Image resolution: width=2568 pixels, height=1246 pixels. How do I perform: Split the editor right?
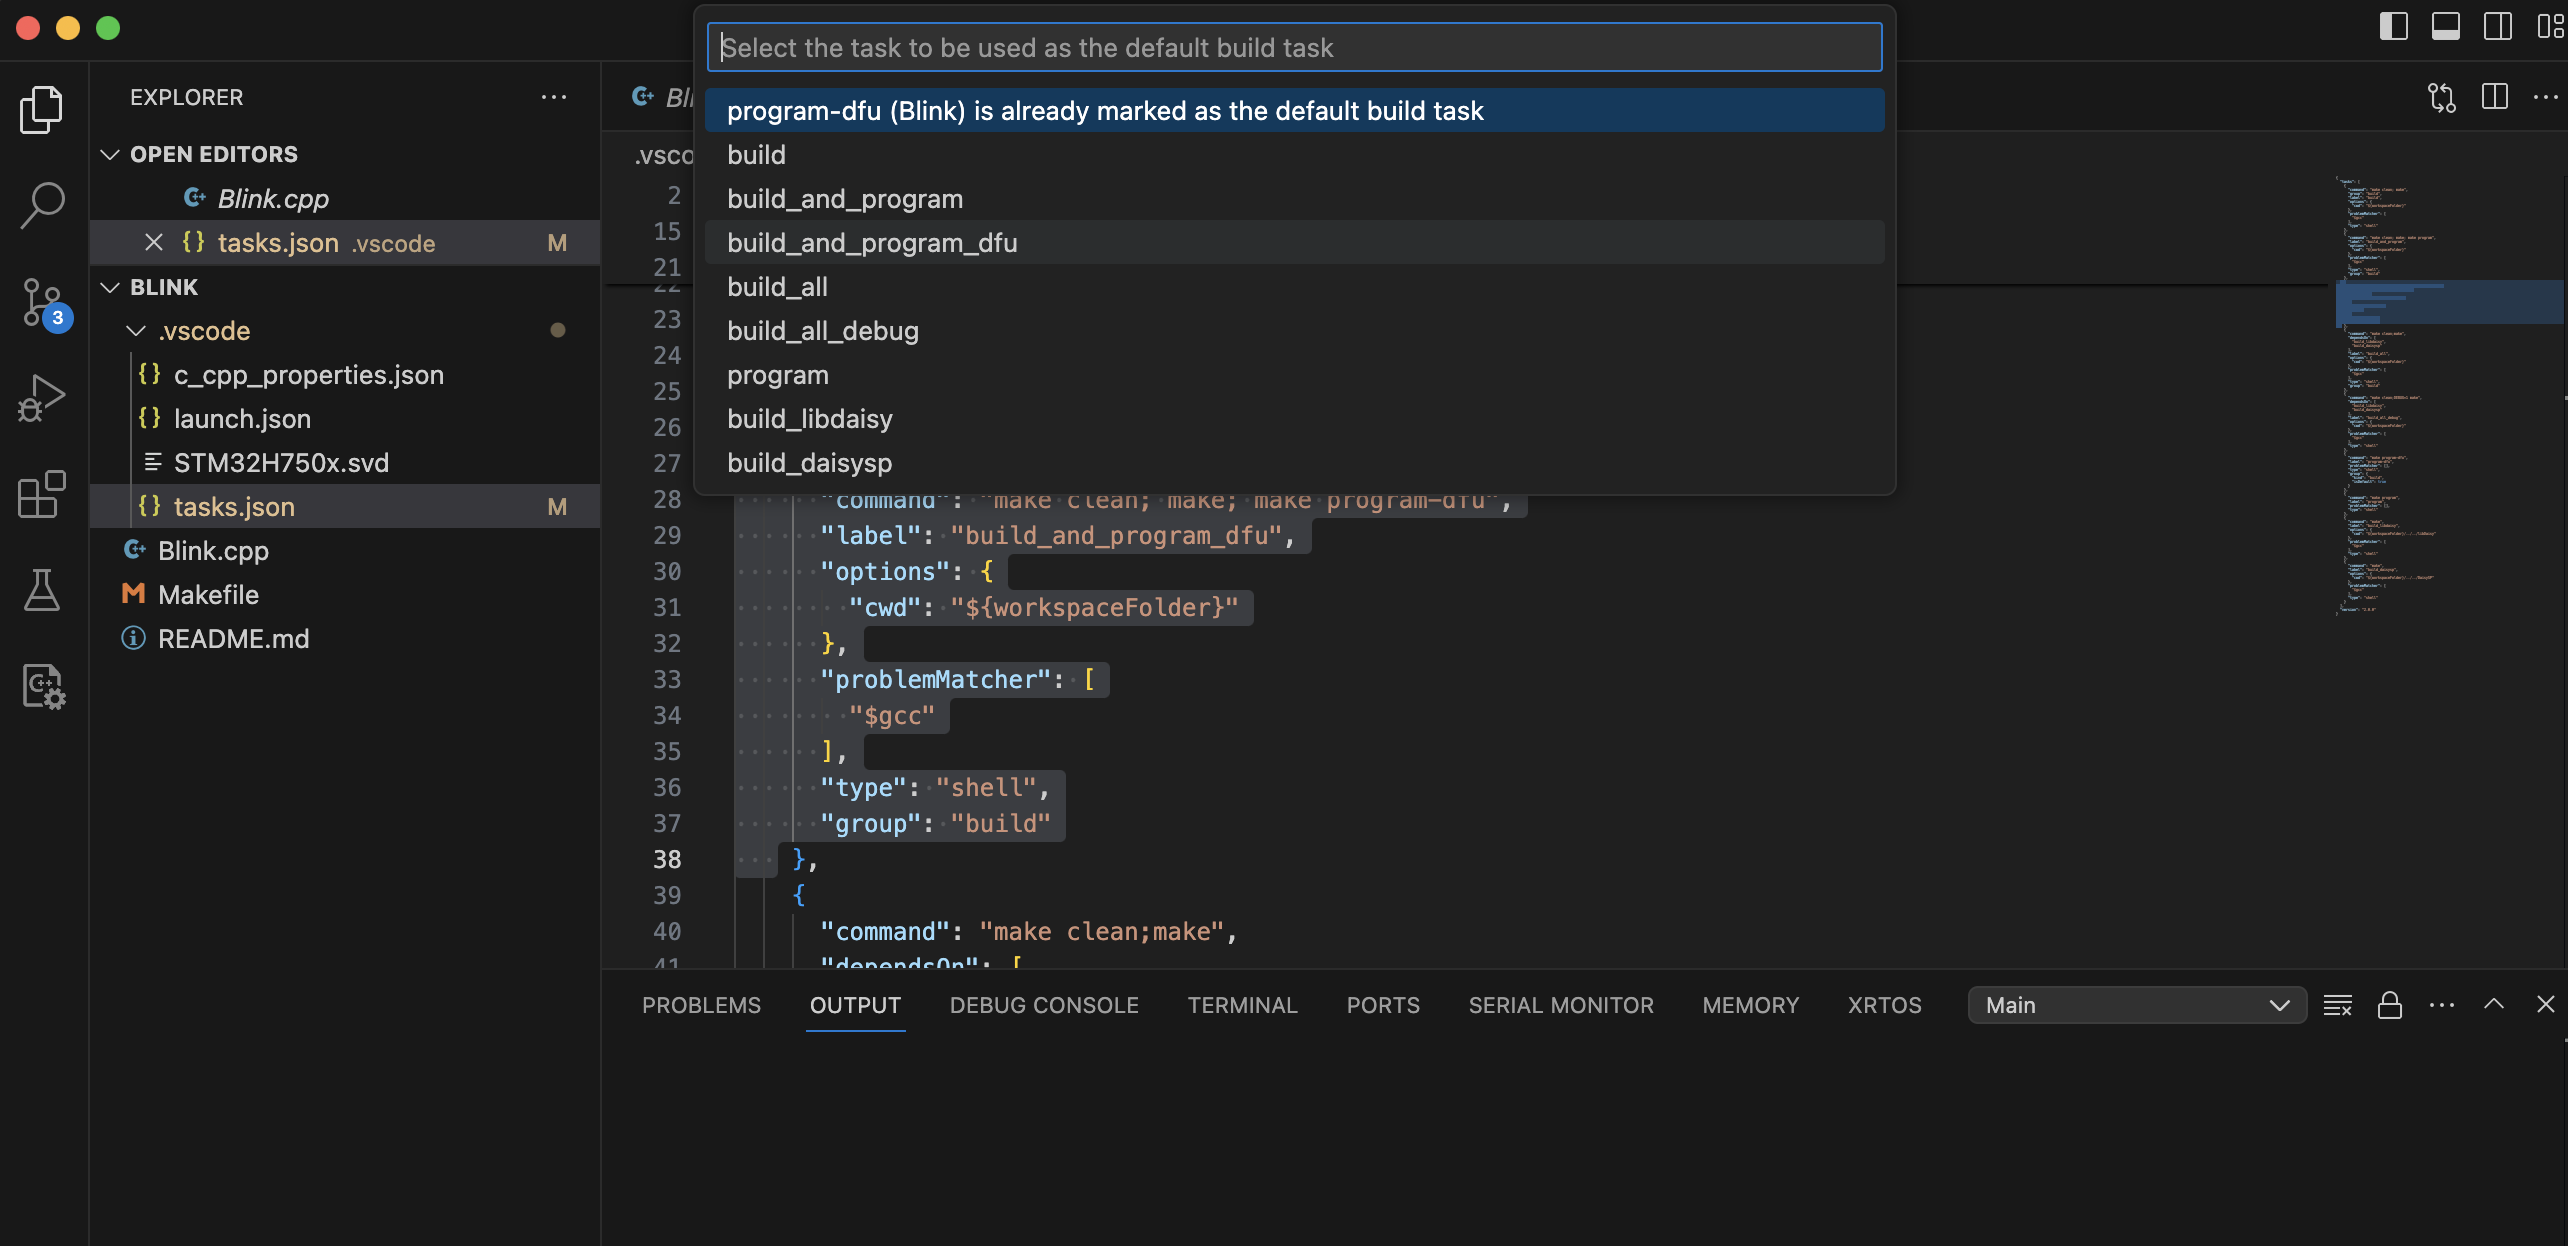[x=2494, y=97]
